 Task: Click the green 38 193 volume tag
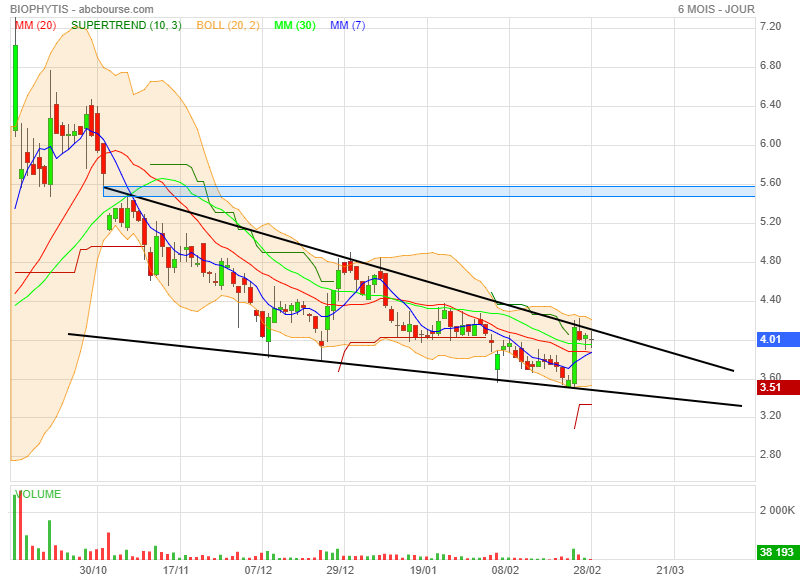777,552
